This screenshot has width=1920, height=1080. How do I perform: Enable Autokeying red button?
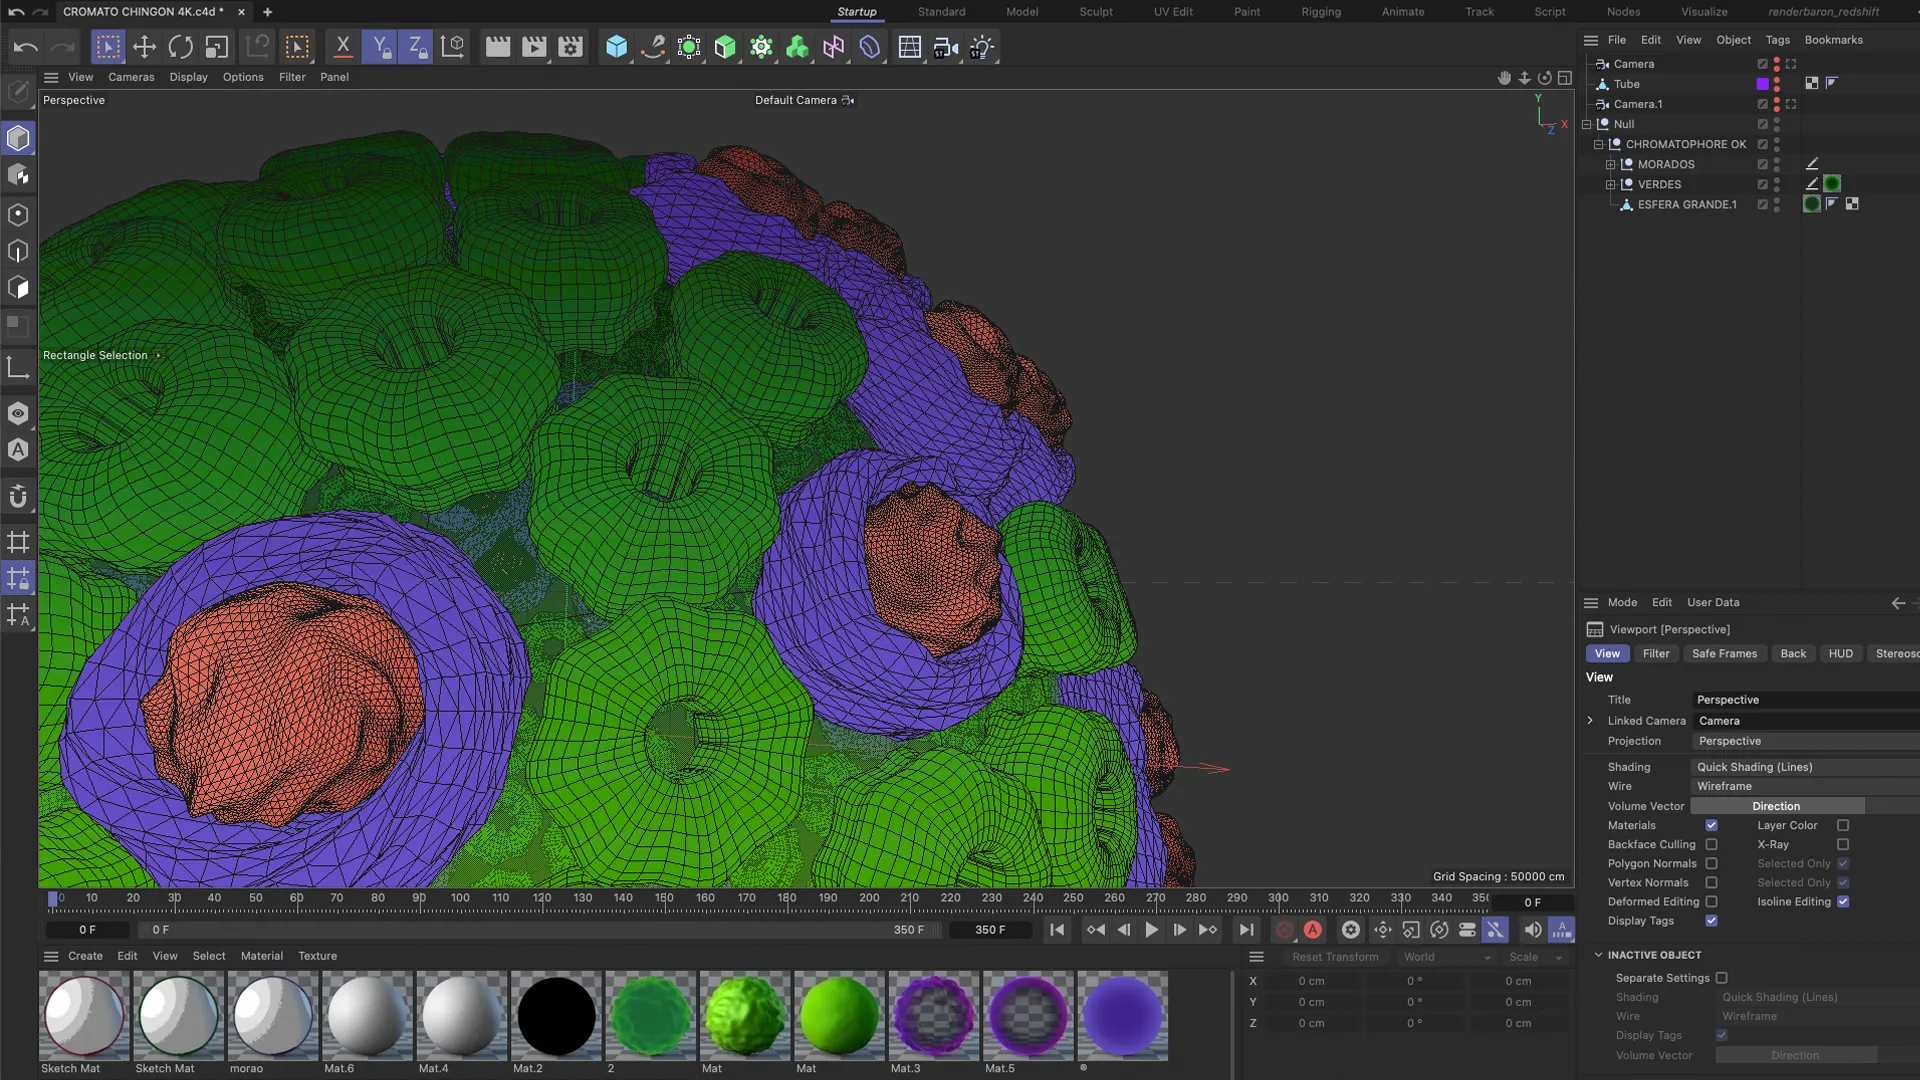1313,930
